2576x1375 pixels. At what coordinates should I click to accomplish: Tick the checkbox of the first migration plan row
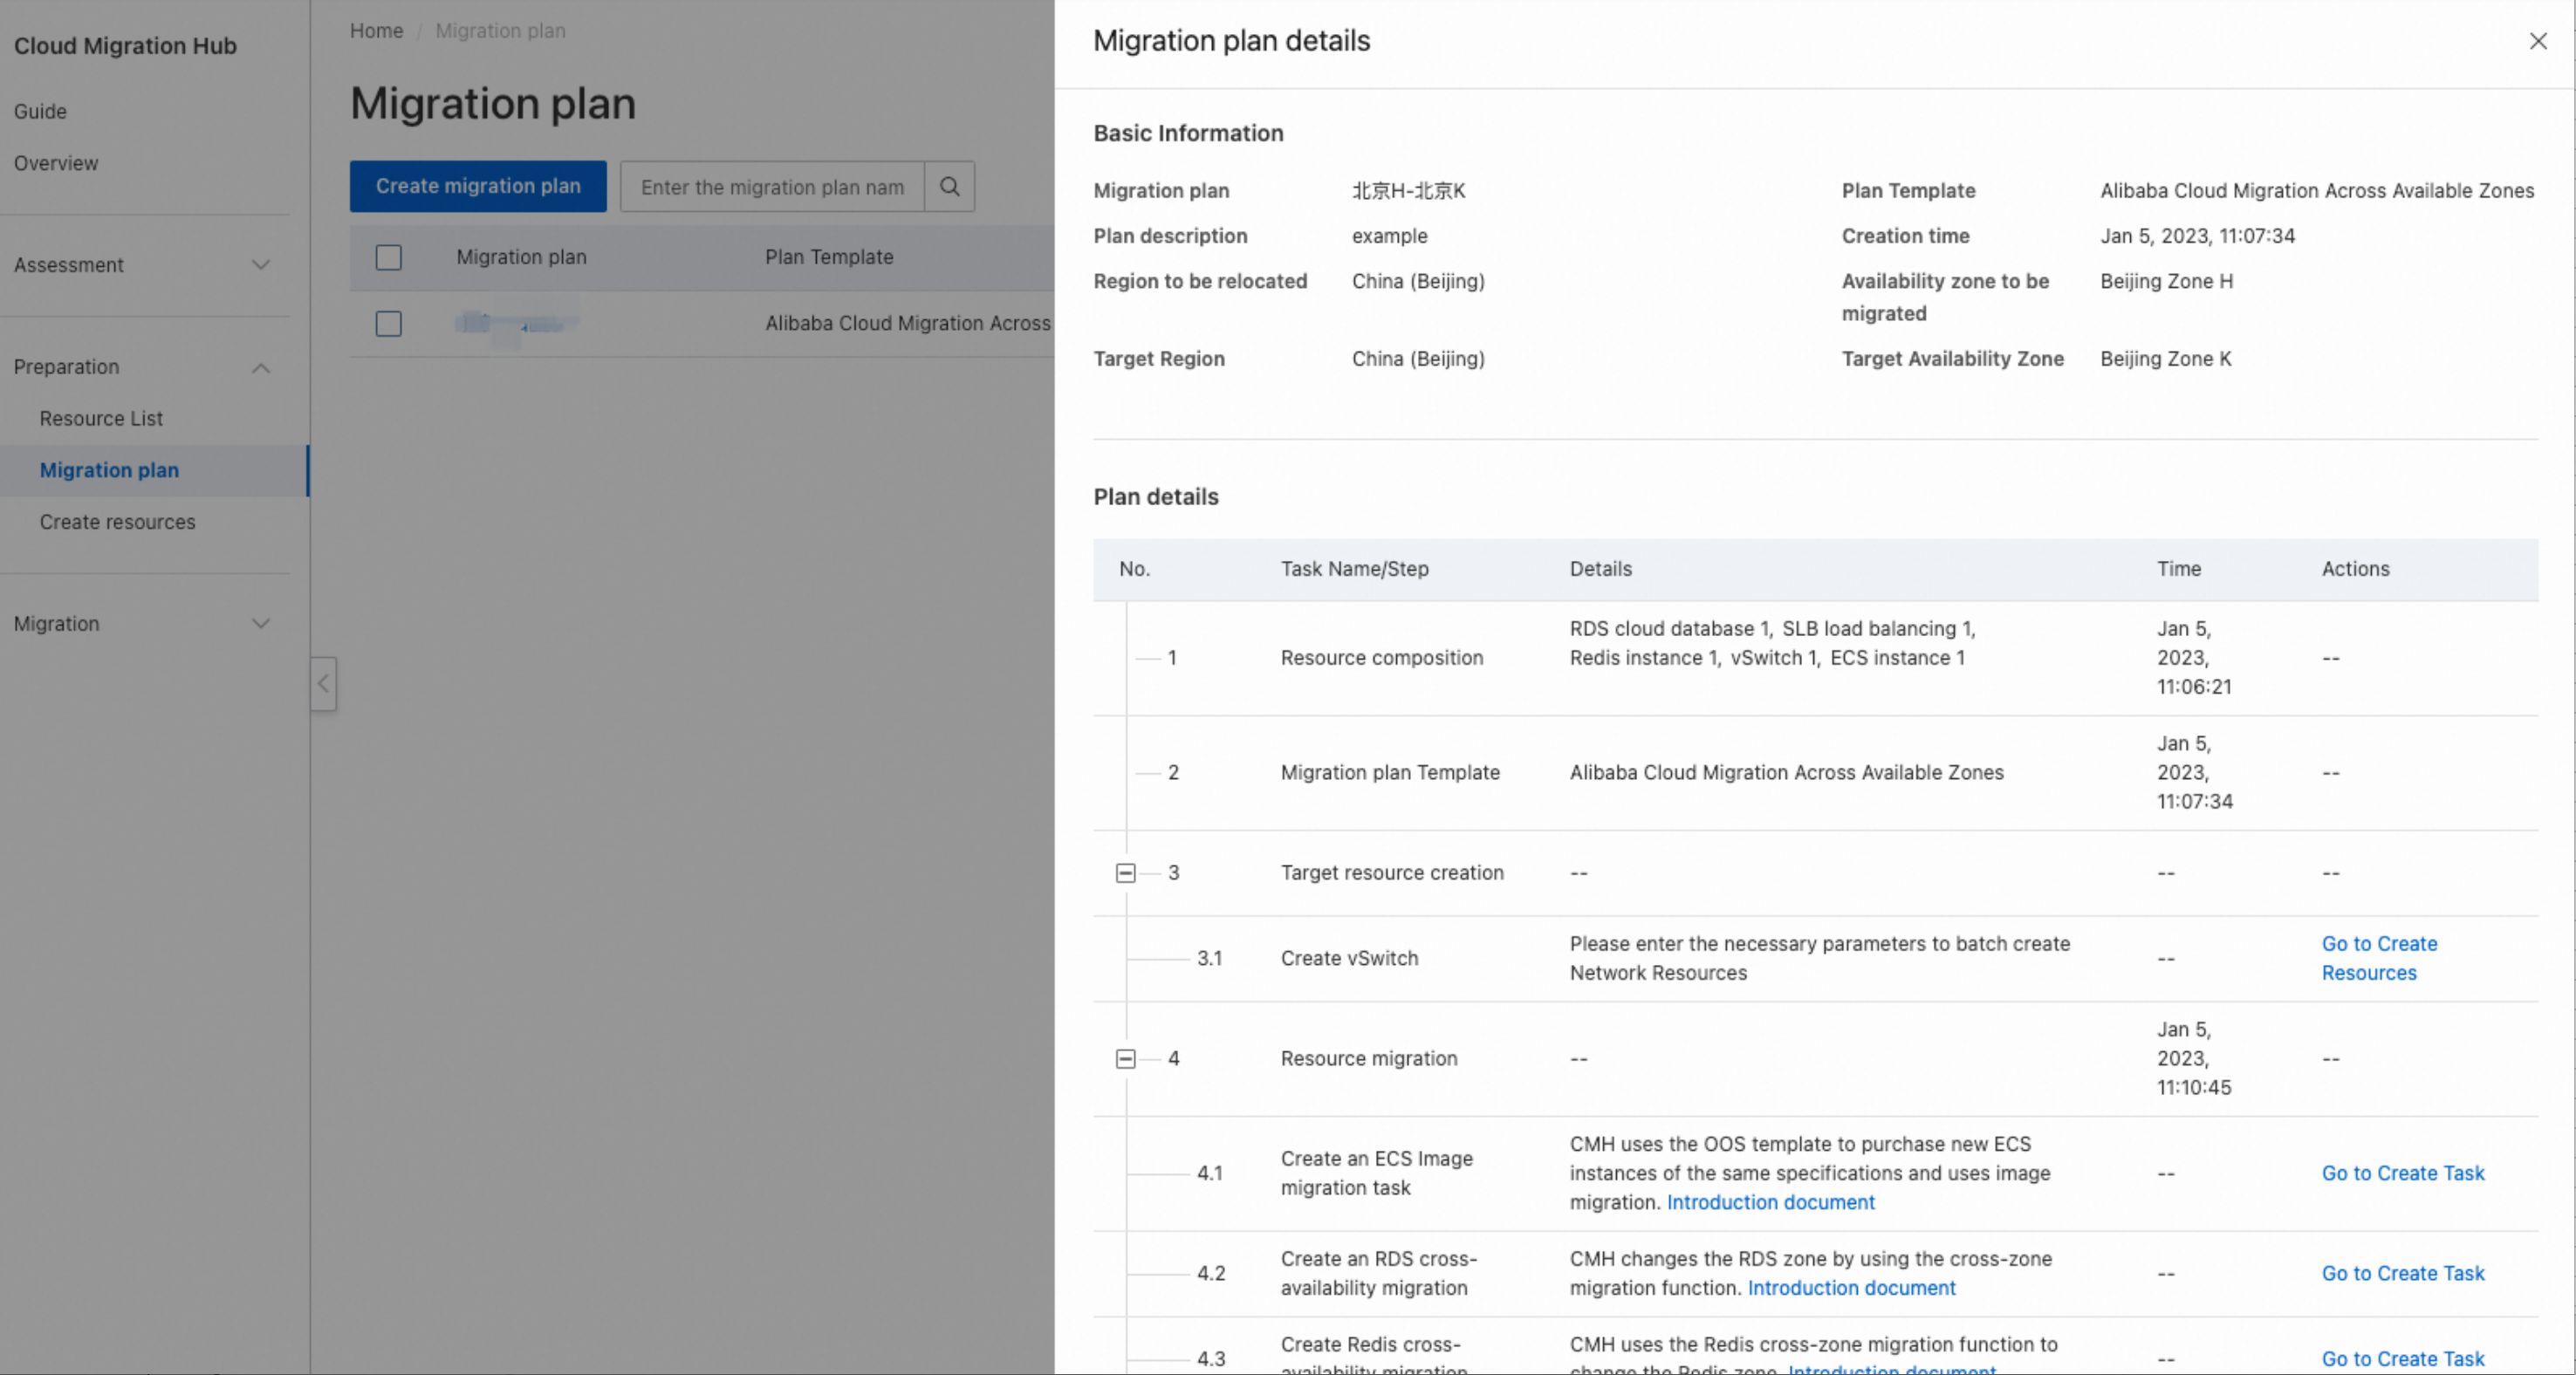[388, 323]
